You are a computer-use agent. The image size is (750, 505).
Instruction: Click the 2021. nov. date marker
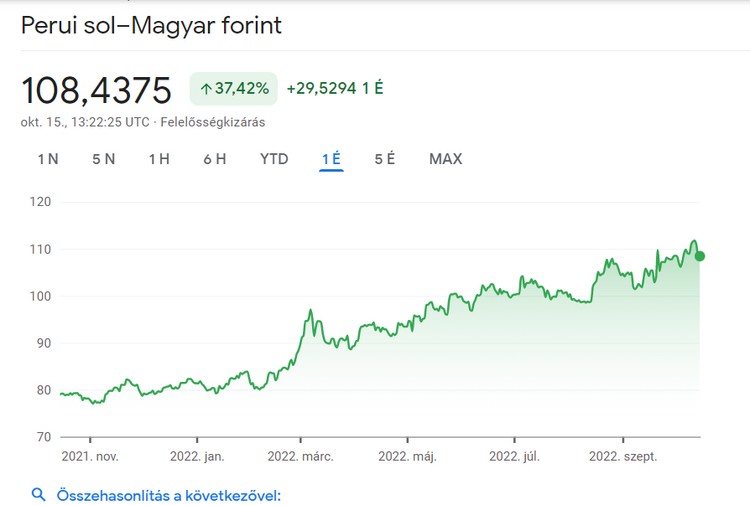pyautogui.click(x=90, y=457)
